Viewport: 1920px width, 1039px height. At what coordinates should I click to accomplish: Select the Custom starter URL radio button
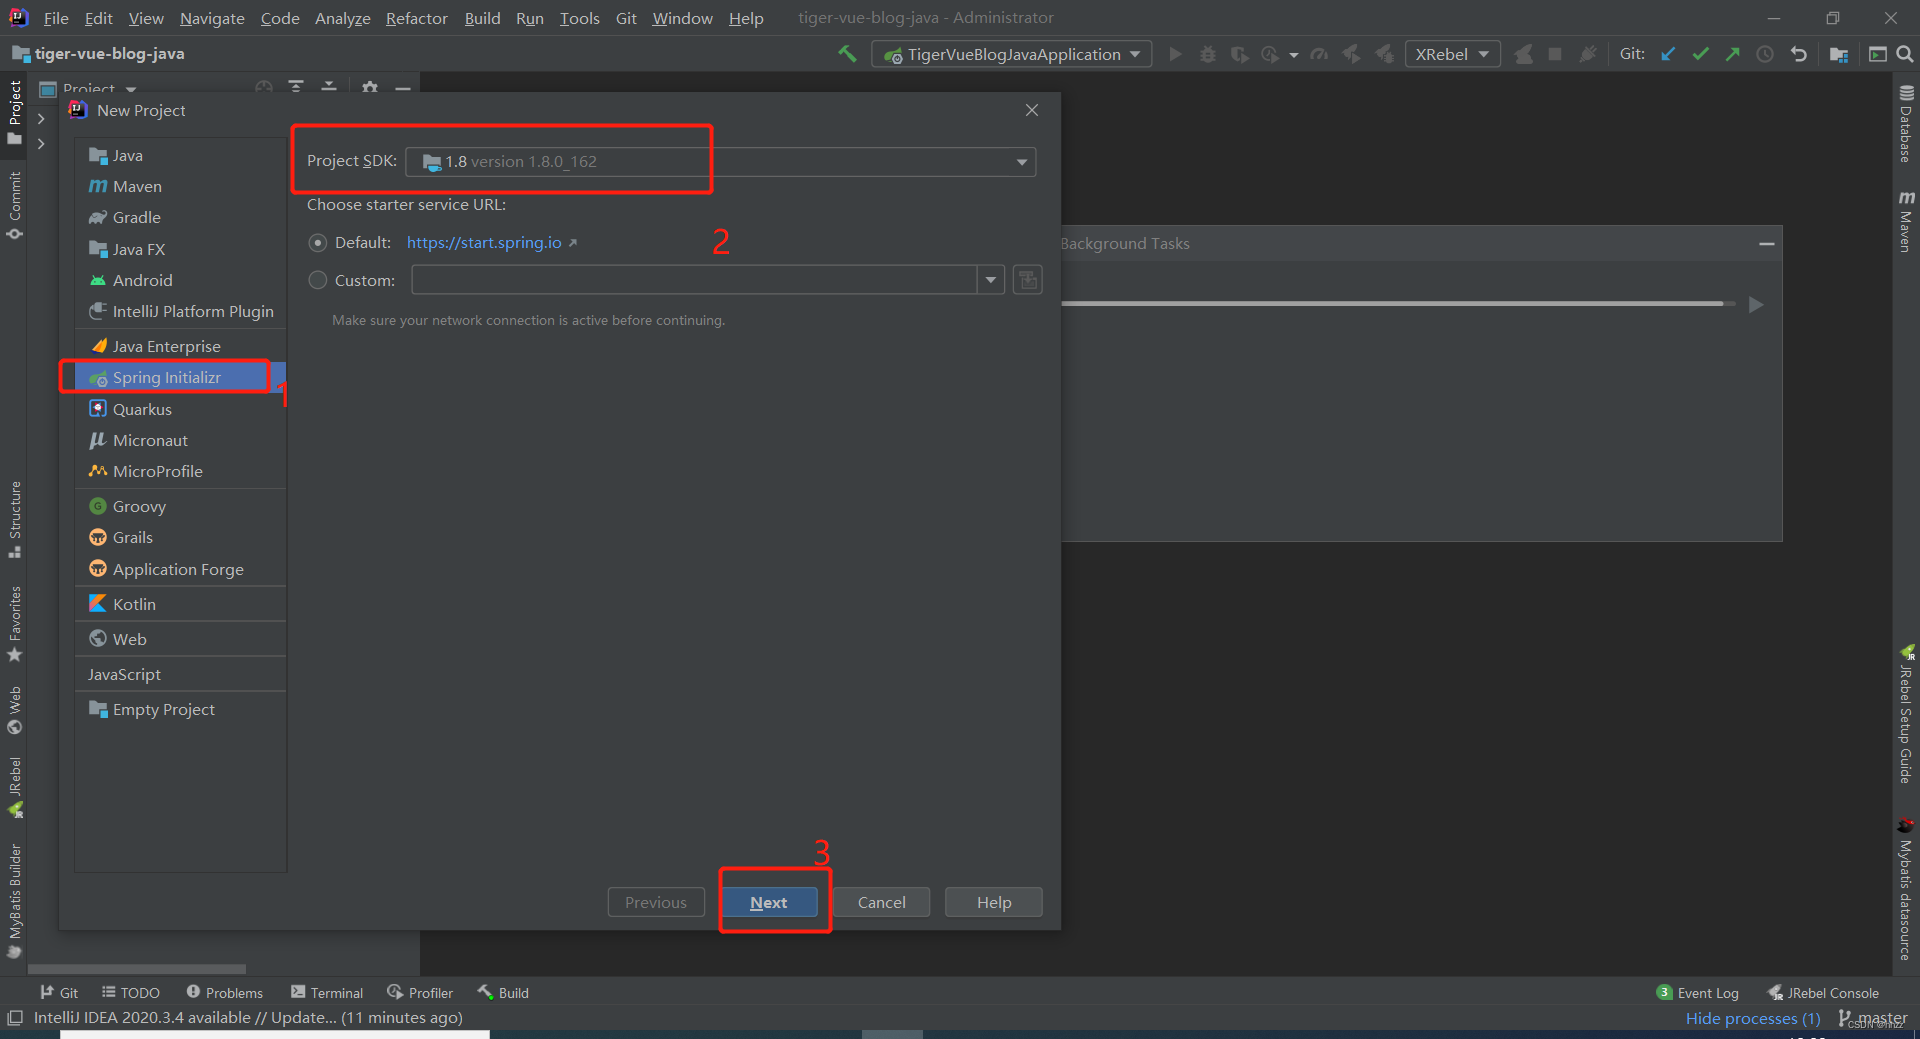click(x=318, y=280)
